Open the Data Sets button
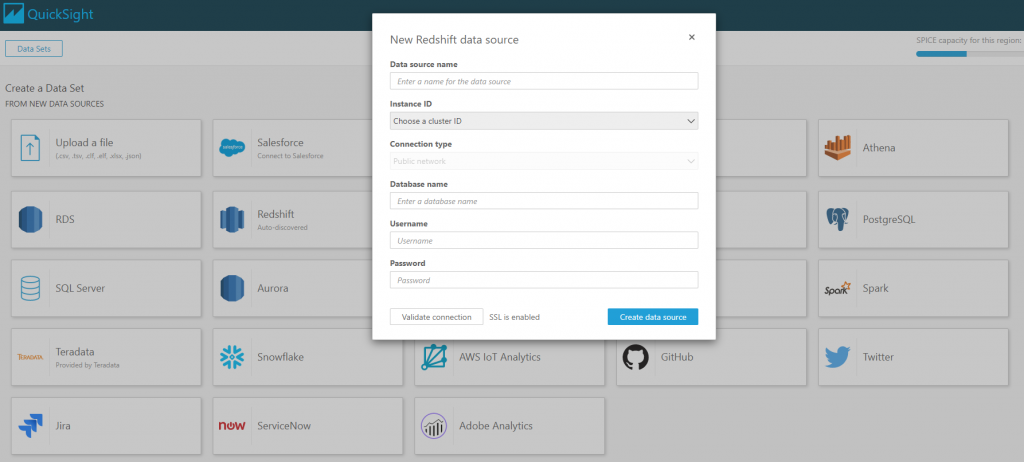The height and width of the screenshot is (462, 1024). (34, 48)
